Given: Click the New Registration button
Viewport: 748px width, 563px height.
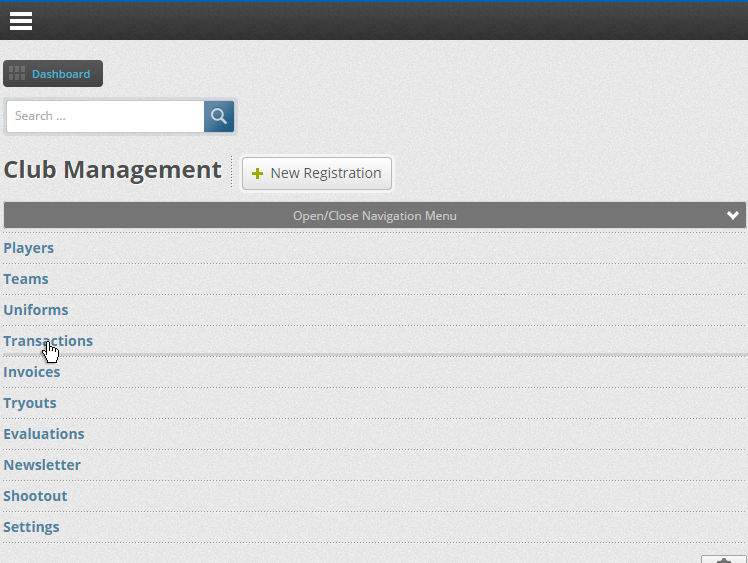Looking at the screenshot, I should (x=317, y=173).
